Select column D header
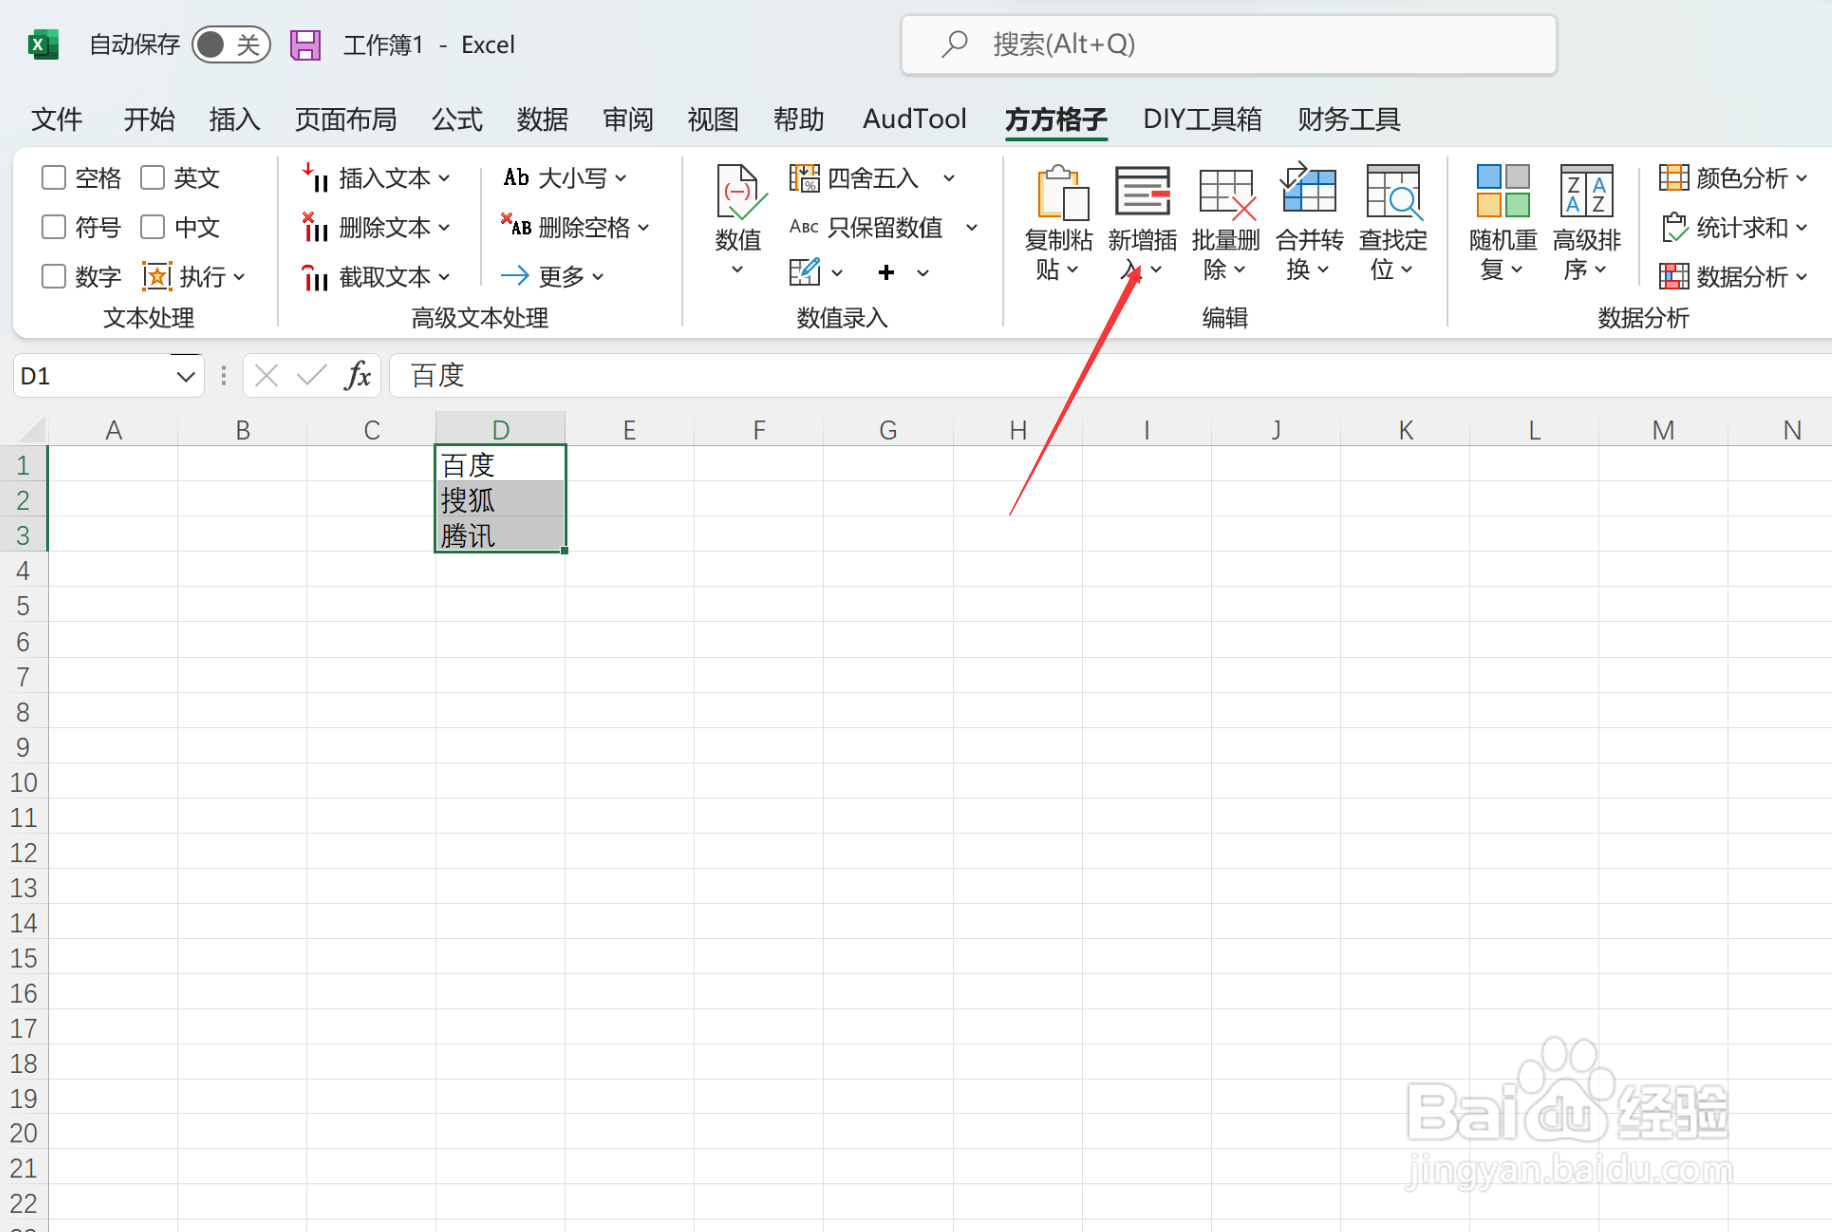The width and height of the screenshot is (1832, 1232). (x=501, y=430)
